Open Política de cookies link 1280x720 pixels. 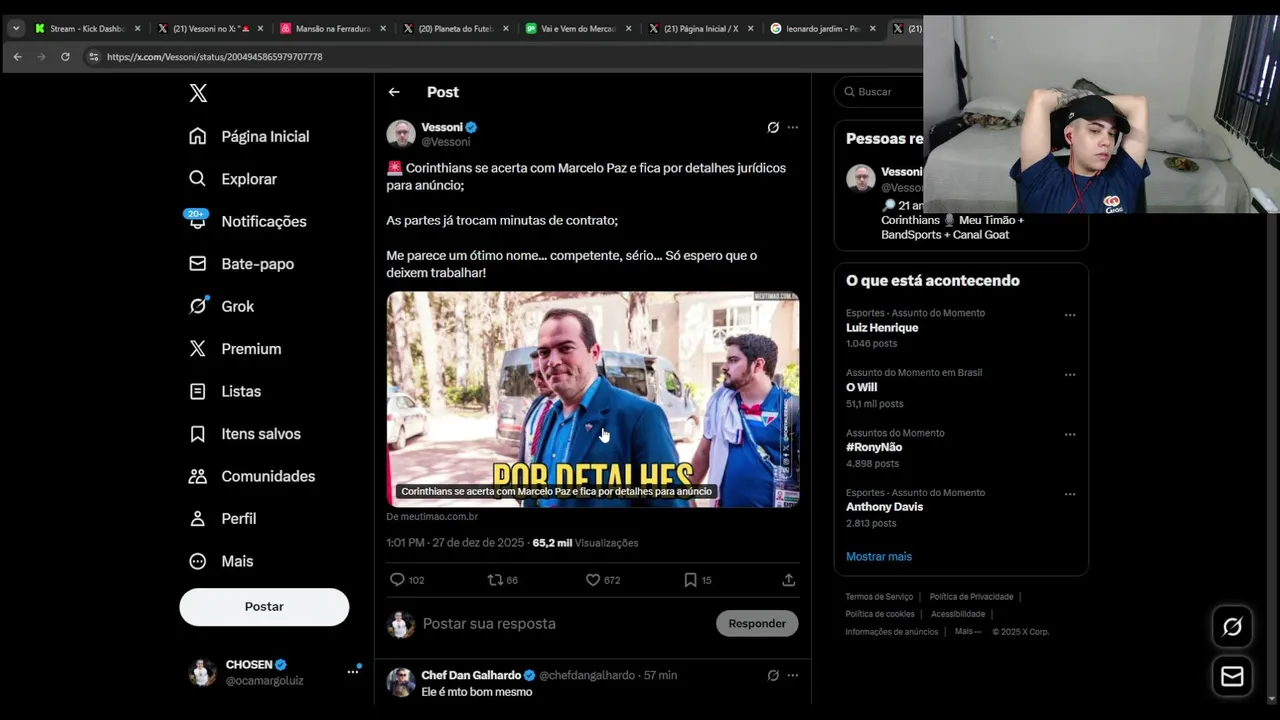click(x=880, y=614)
